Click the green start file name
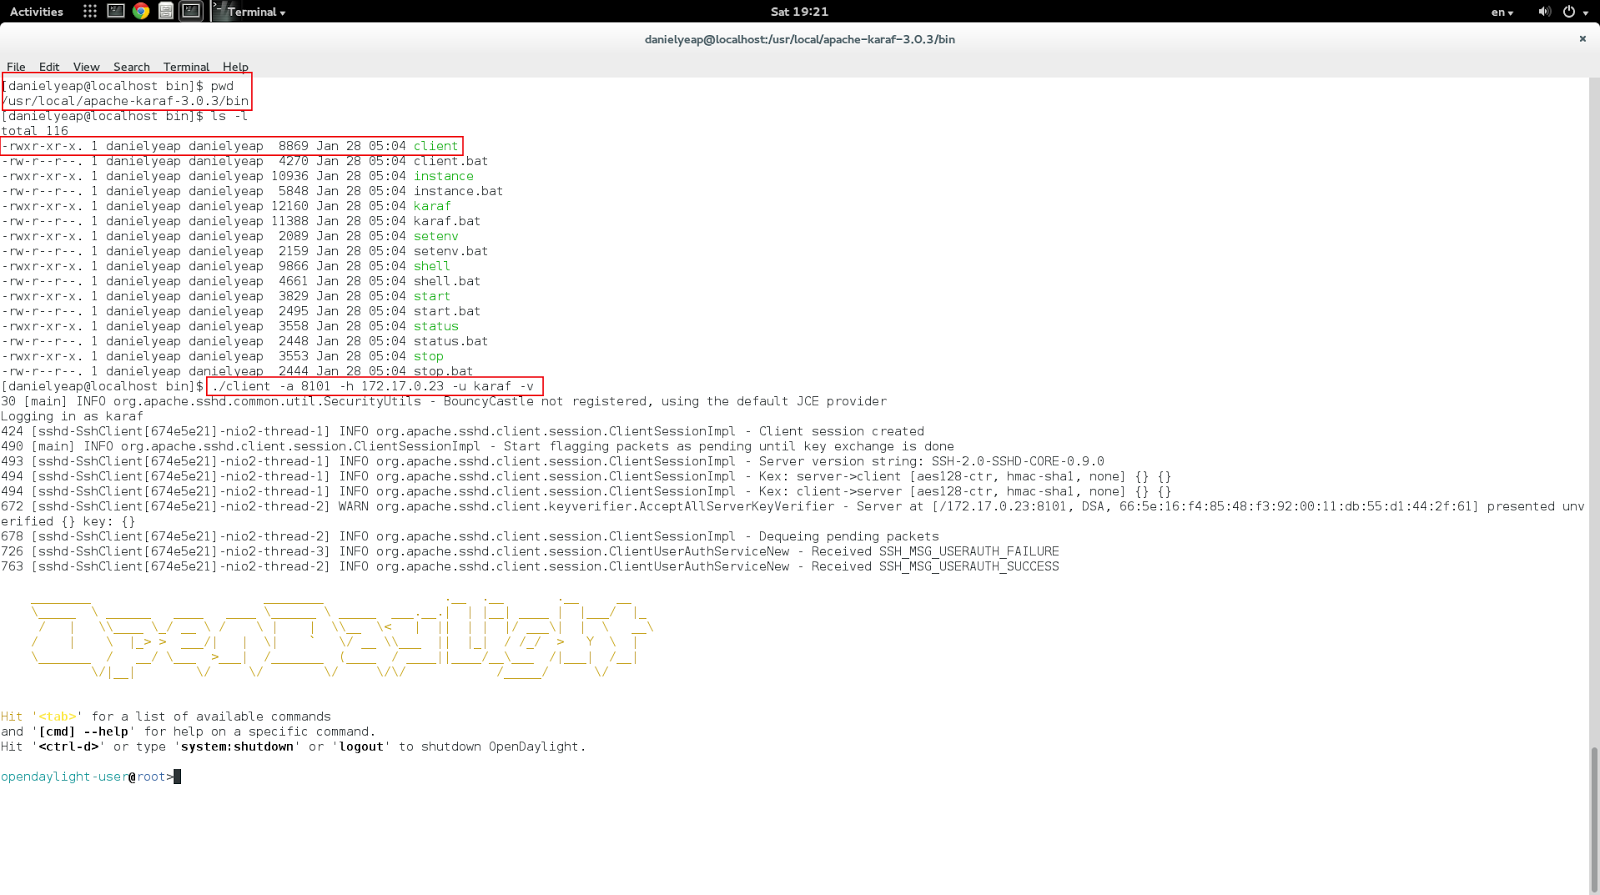 pos(432,296)
